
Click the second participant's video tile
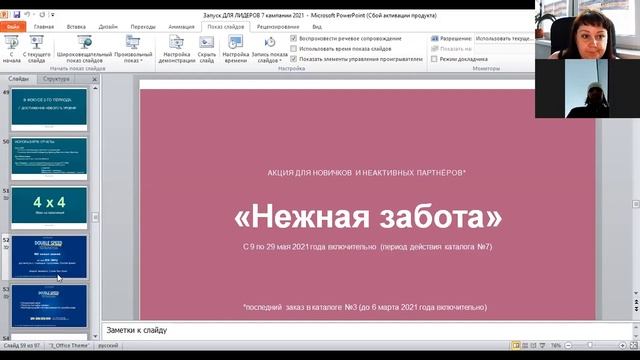(587, 89)
